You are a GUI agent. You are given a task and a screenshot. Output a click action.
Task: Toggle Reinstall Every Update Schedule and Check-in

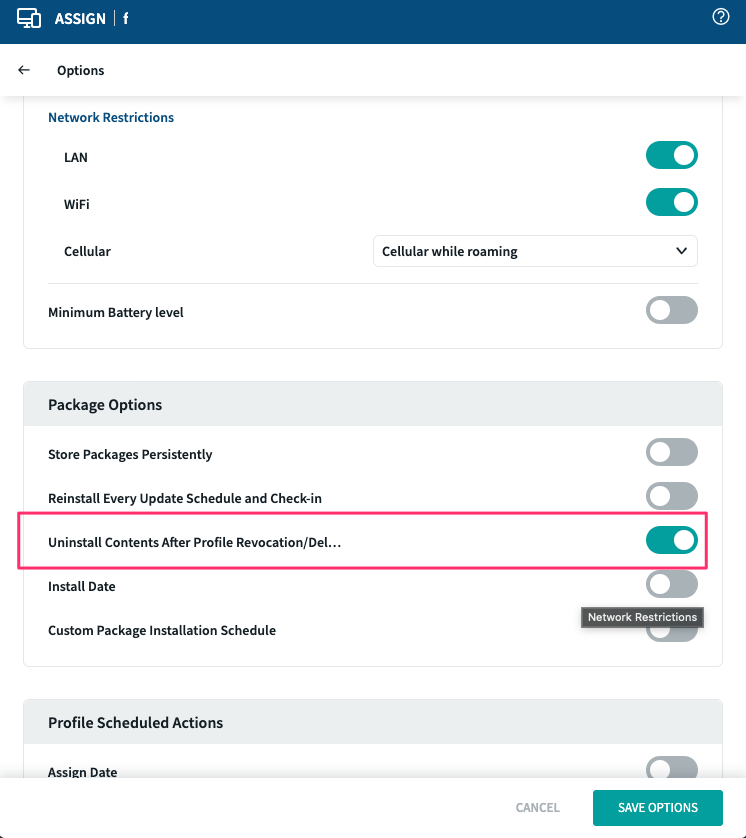(671, 497)
